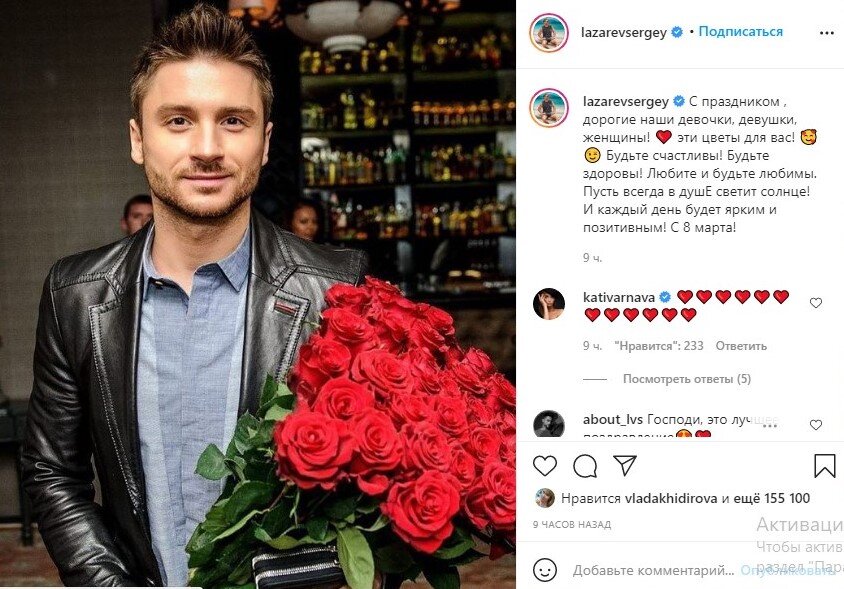Open the about_lvs avatar
Viewport: 844px width, 589px height.
(548, 425)
